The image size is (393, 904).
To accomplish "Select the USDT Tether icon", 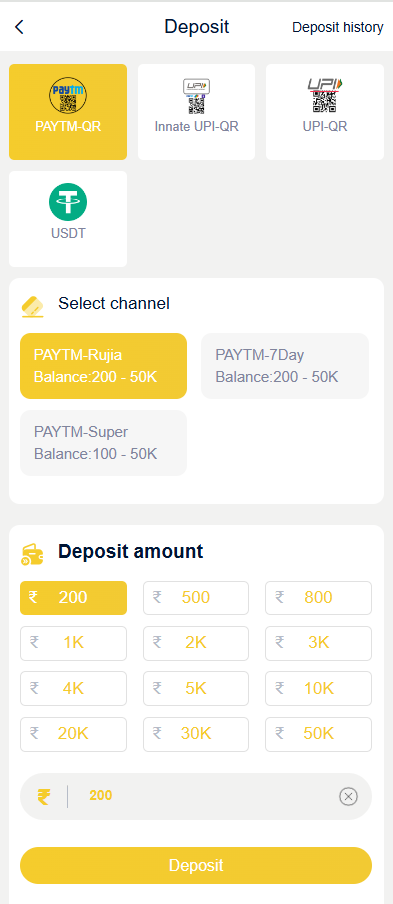I will click(68, 202).
